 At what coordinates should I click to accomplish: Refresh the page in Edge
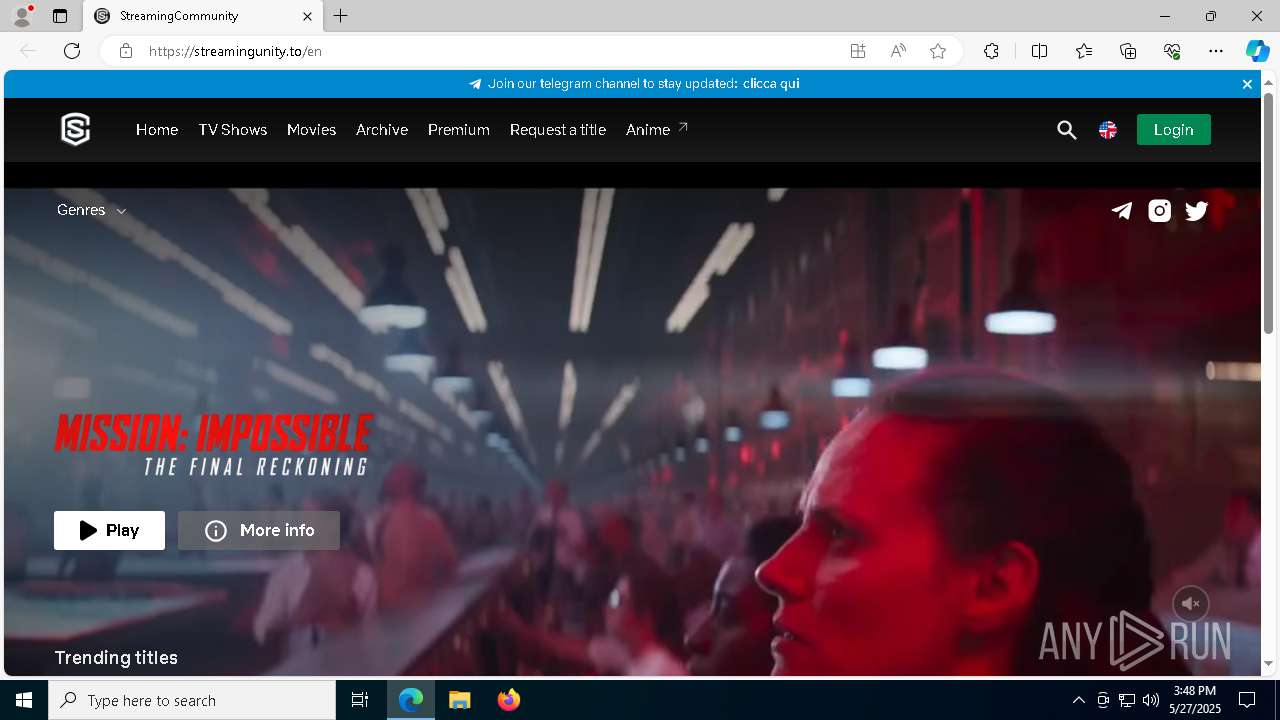click(72, 51)
